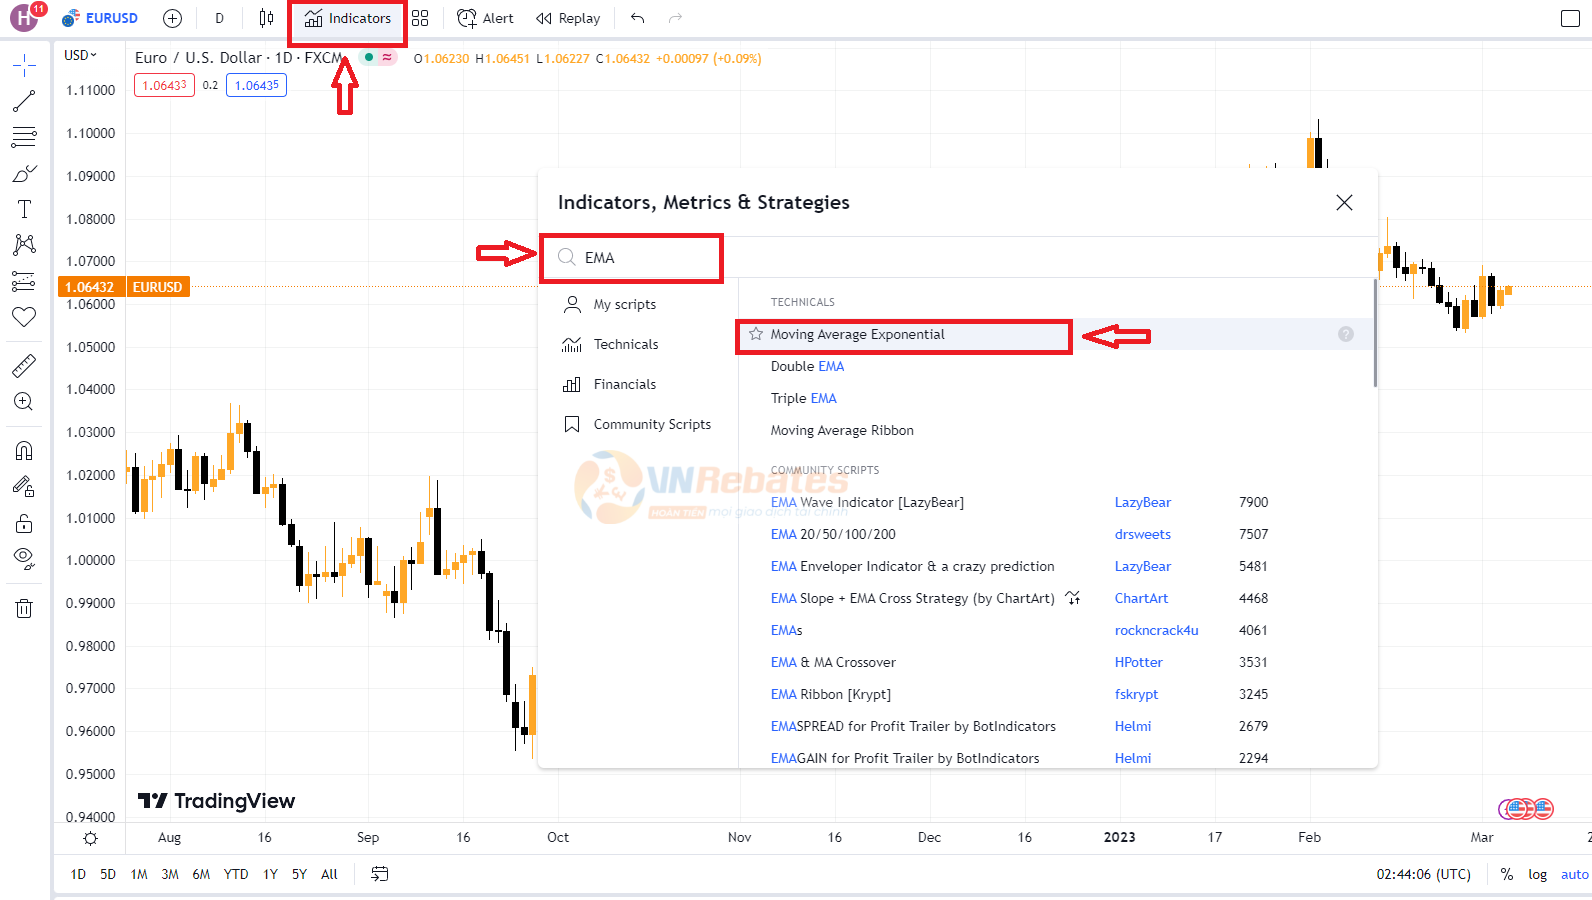Select the text annotation tool
Viewport: 1592px width, 900px height.
click(24, 209)
